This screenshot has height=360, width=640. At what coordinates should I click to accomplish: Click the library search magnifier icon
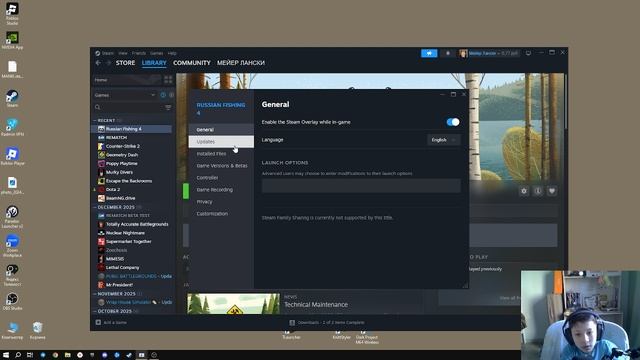click(98, 107)
